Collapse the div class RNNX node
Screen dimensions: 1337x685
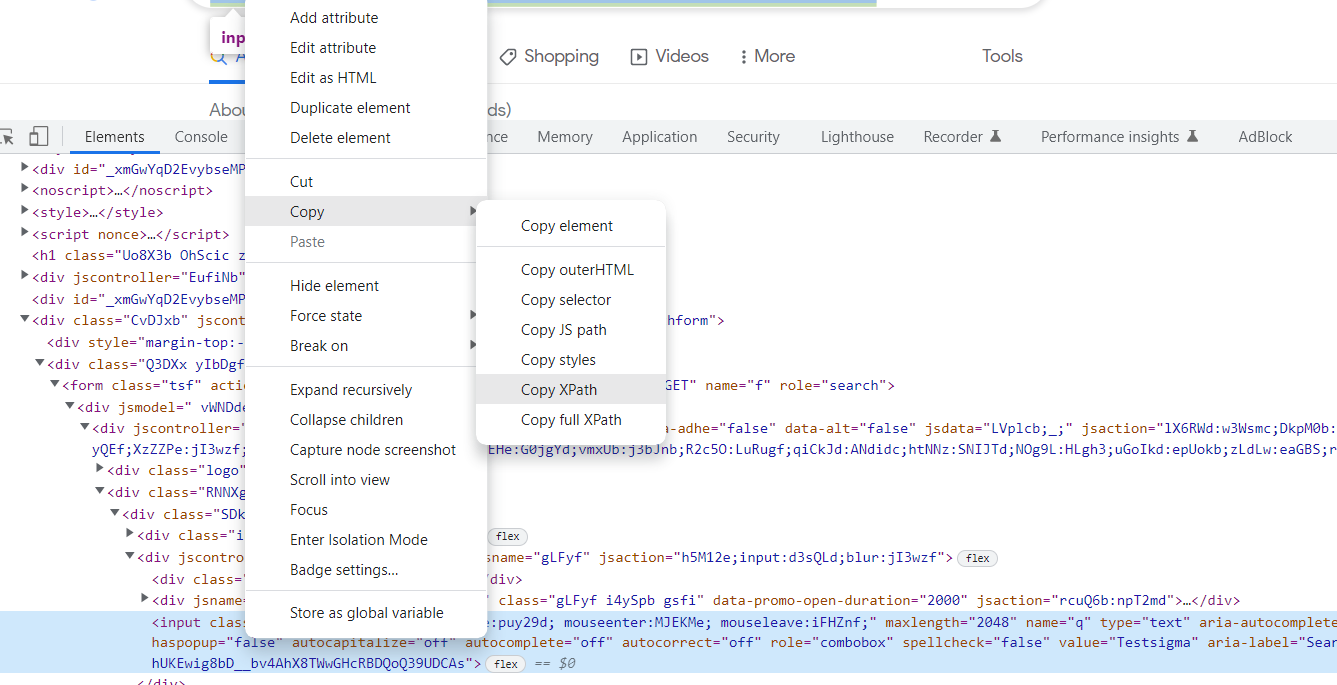pyautogui.click(x=100, y=492)
